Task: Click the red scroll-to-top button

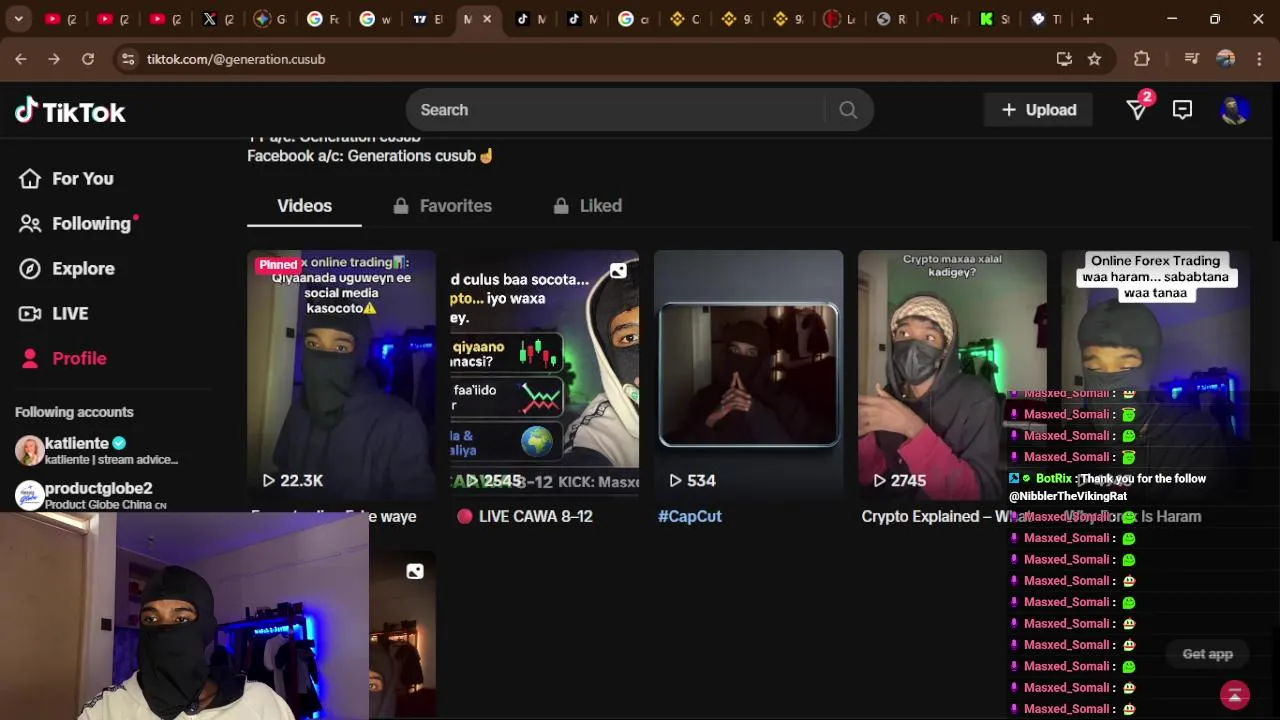Action: 1235,694
